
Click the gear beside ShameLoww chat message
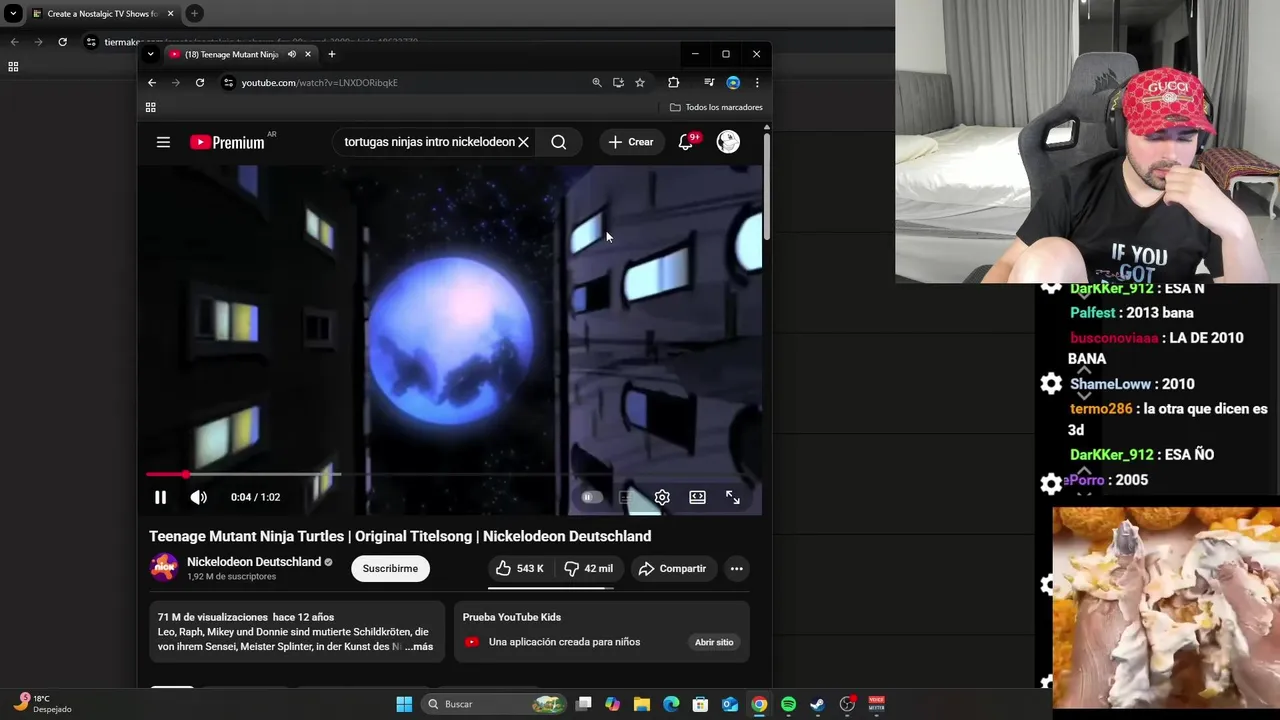(x=1051, y=384)
